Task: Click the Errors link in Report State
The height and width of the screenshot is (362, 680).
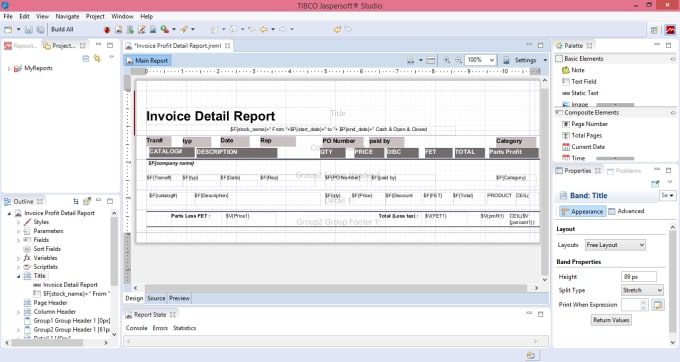Action: (x=160, y=328)
